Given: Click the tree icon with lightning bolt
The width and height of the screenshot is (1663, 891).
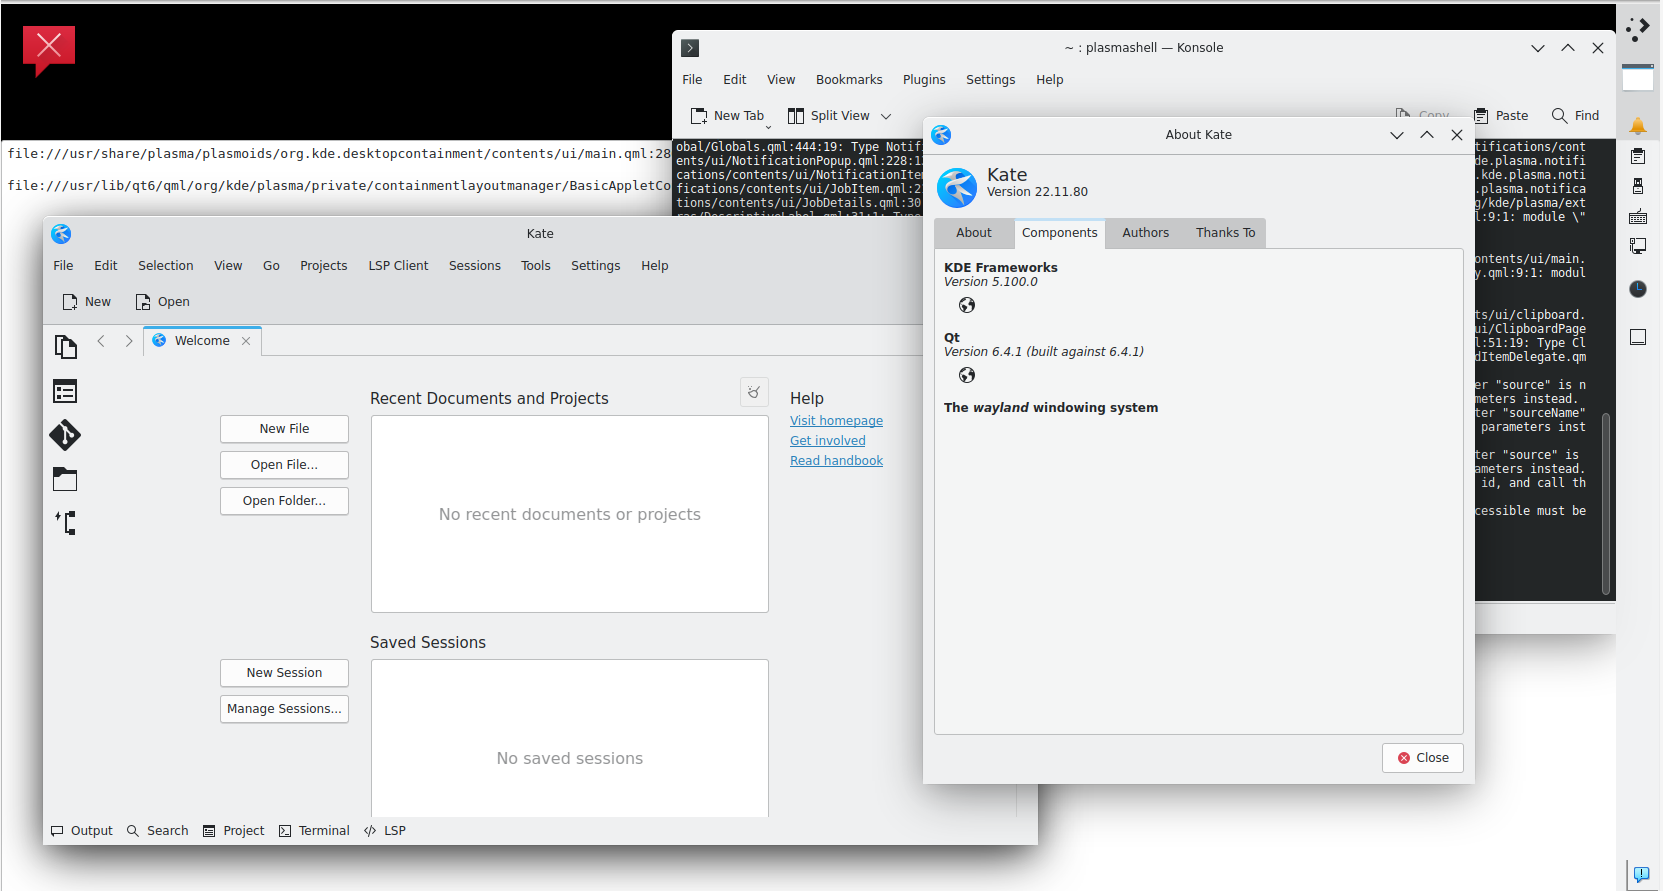Looking at the screenshot, I should (x=65, y=522).
